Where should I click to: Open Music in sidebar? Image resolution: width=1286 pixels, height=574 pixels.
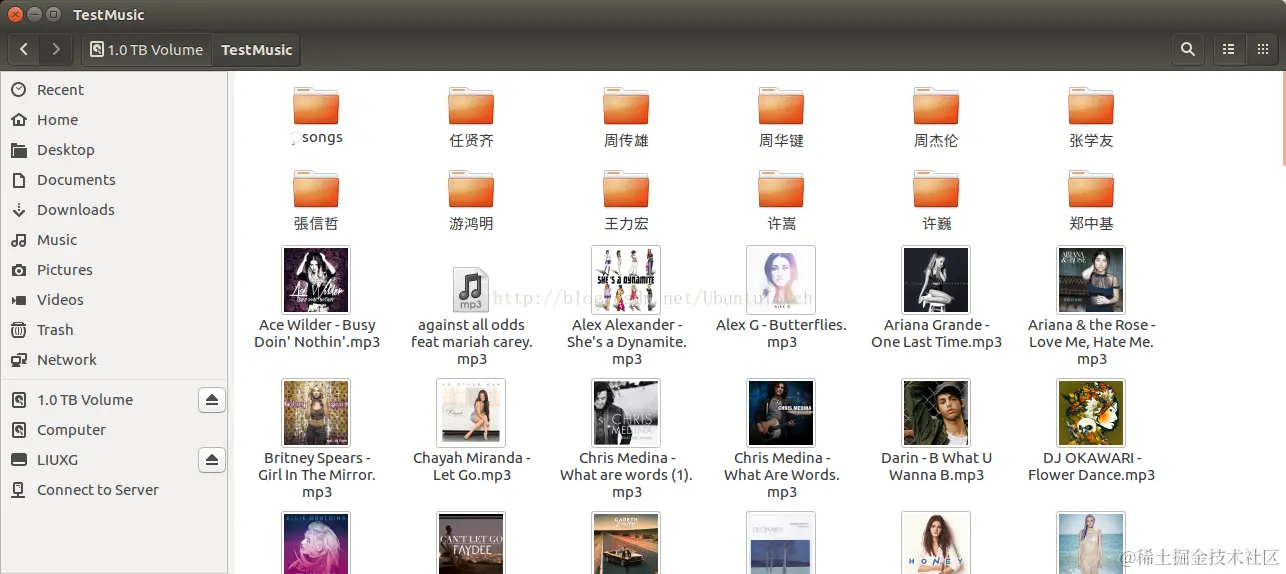click(115, 240)
